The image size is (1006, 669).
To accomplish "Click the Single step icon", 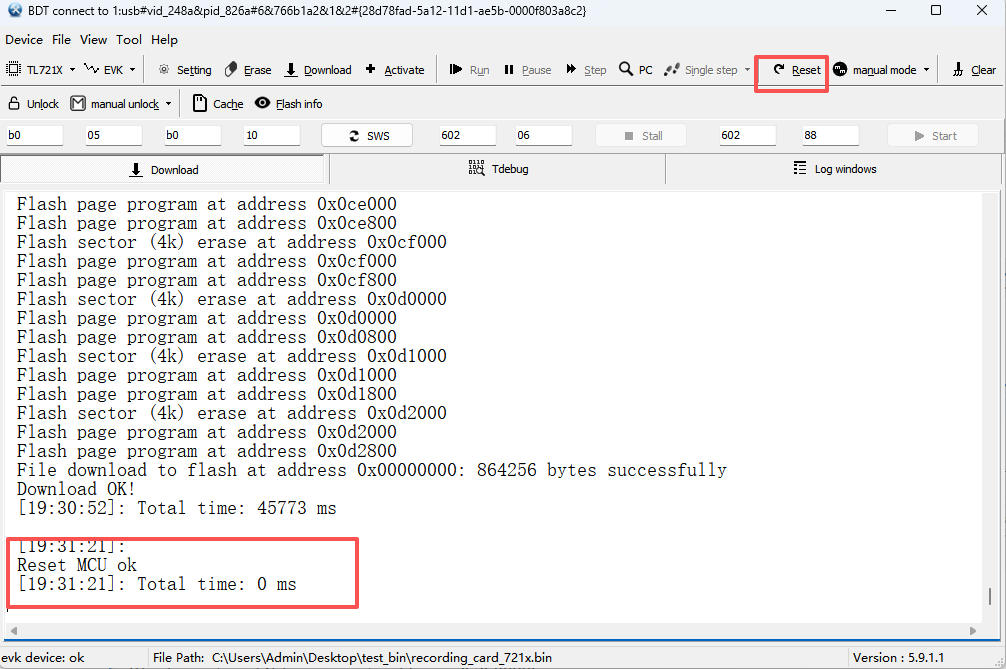I will [x=672, y=69].
